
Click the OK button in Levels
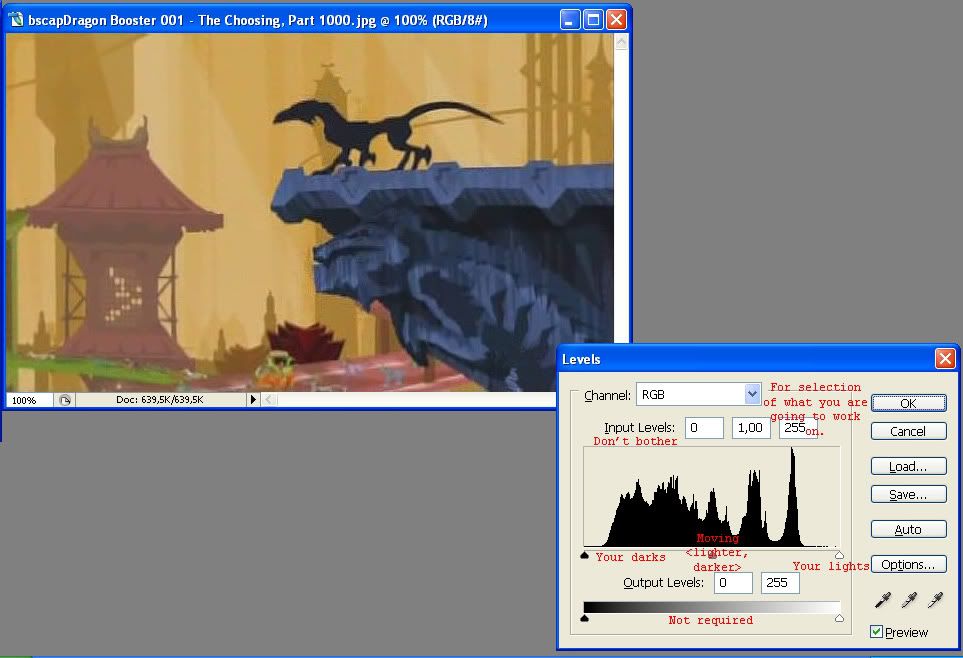908,403
